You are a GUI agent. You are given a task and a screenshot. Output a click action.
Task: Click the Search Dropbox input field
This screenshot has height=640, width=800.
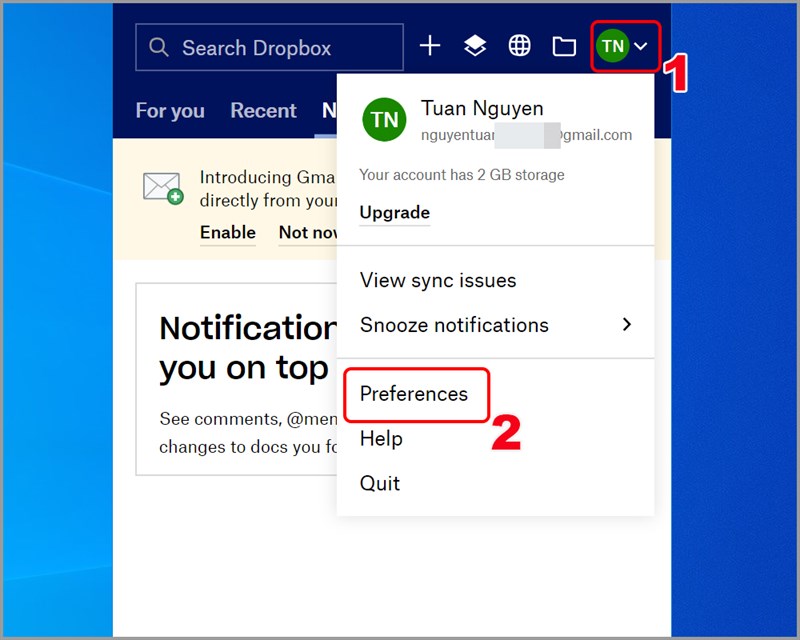pos(269,47)
